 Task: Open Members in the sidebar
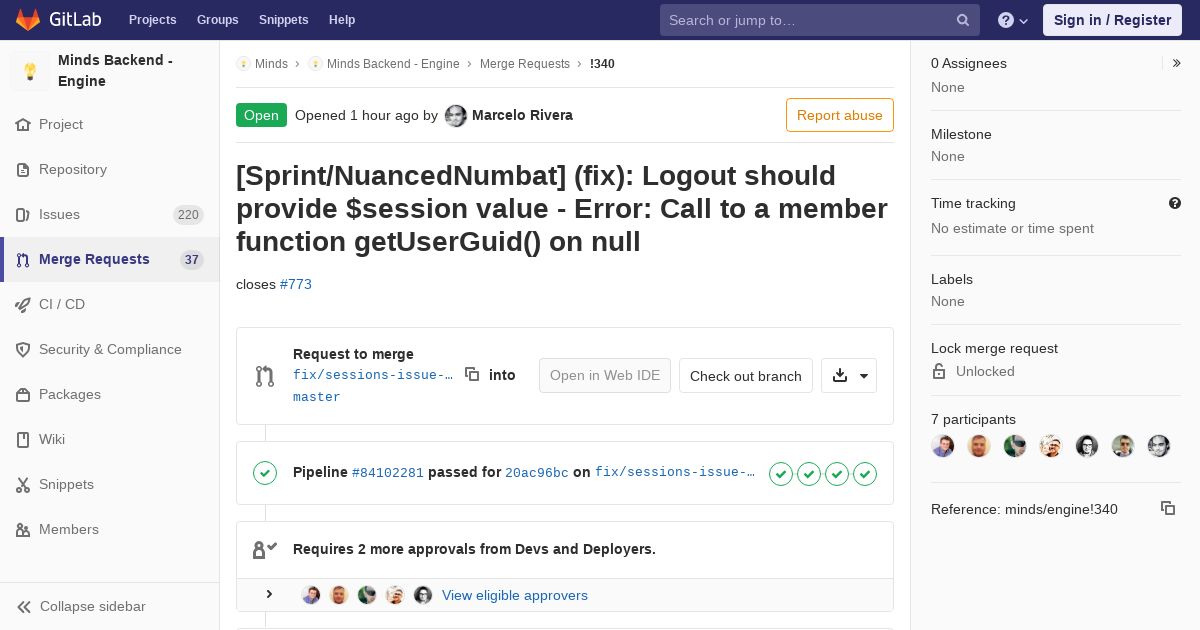click(x=110, y=529)
